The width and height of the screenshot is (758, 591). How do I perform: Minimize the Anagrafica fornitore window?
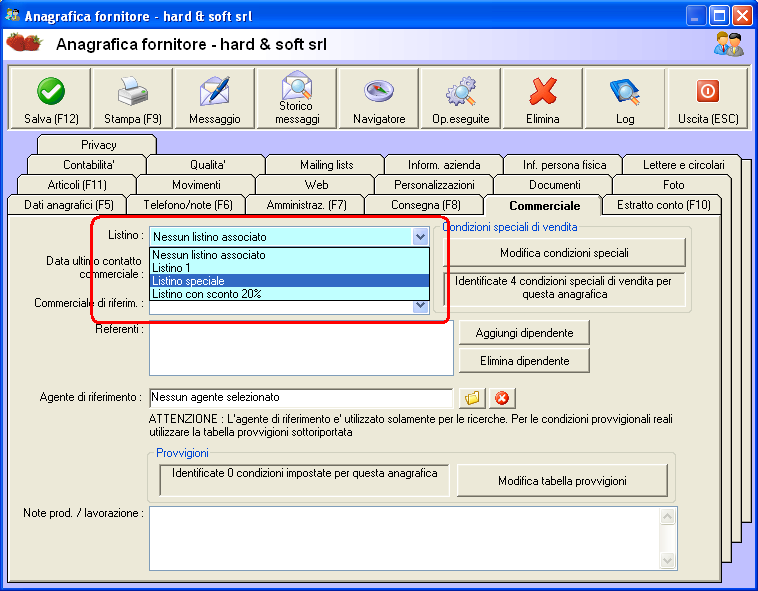point(695,15)
